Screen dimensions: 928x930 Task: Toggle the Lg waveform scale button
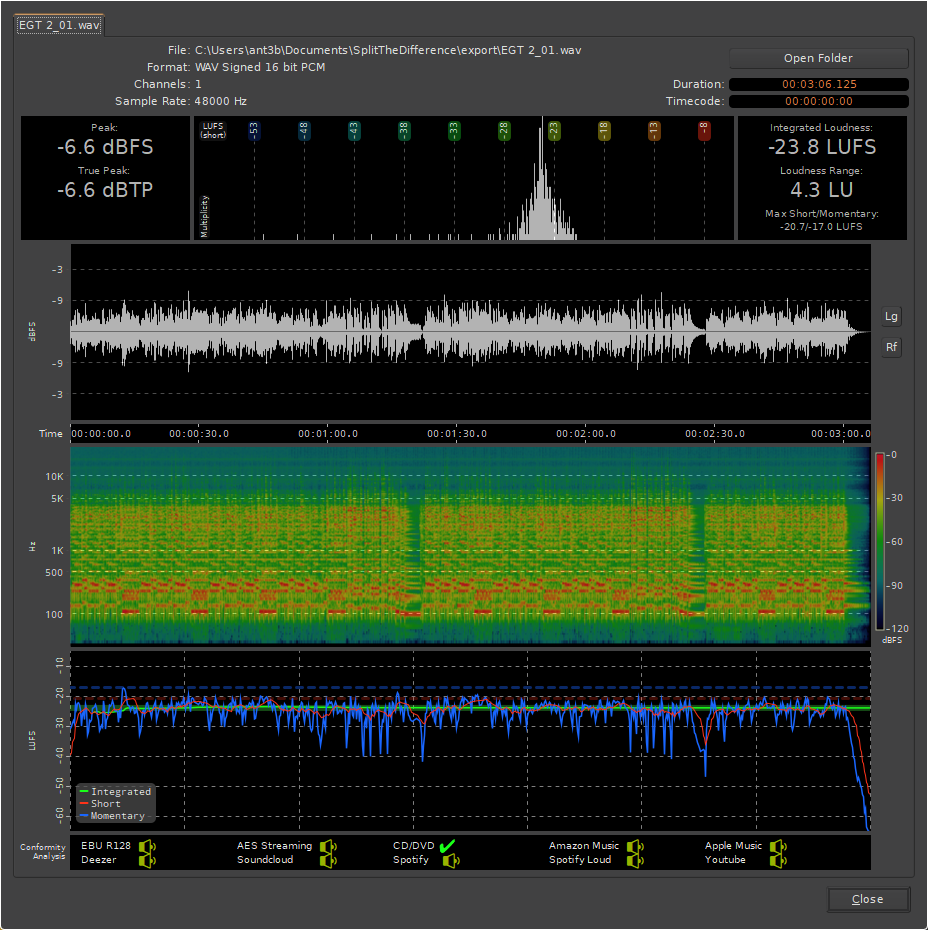point(891,316)
